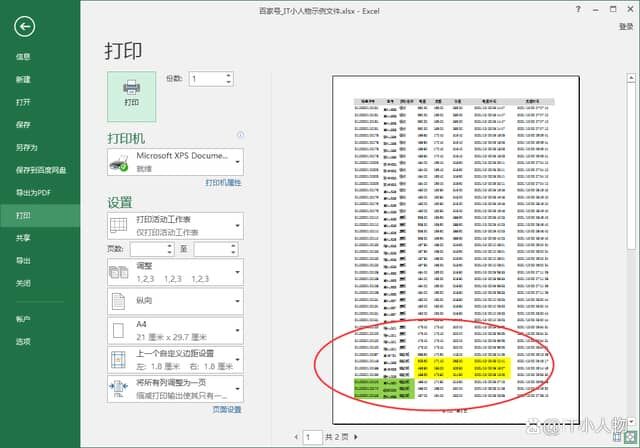Choose 导出为PDF from the sidebar menu

32,192
